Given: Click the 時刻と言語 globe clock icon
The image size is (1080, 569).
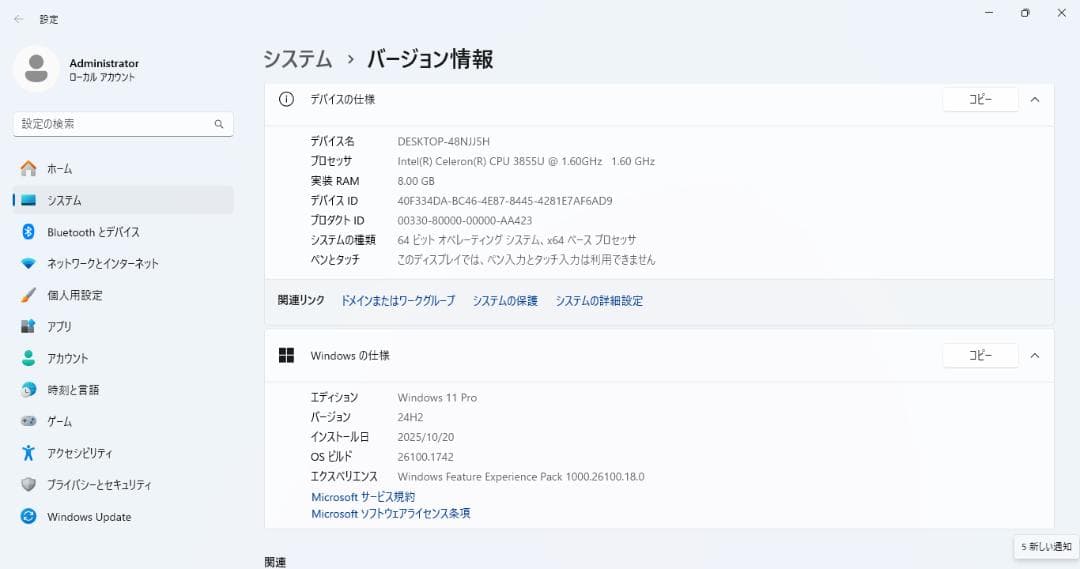Looking at the screenshot, I should (28, 390).
